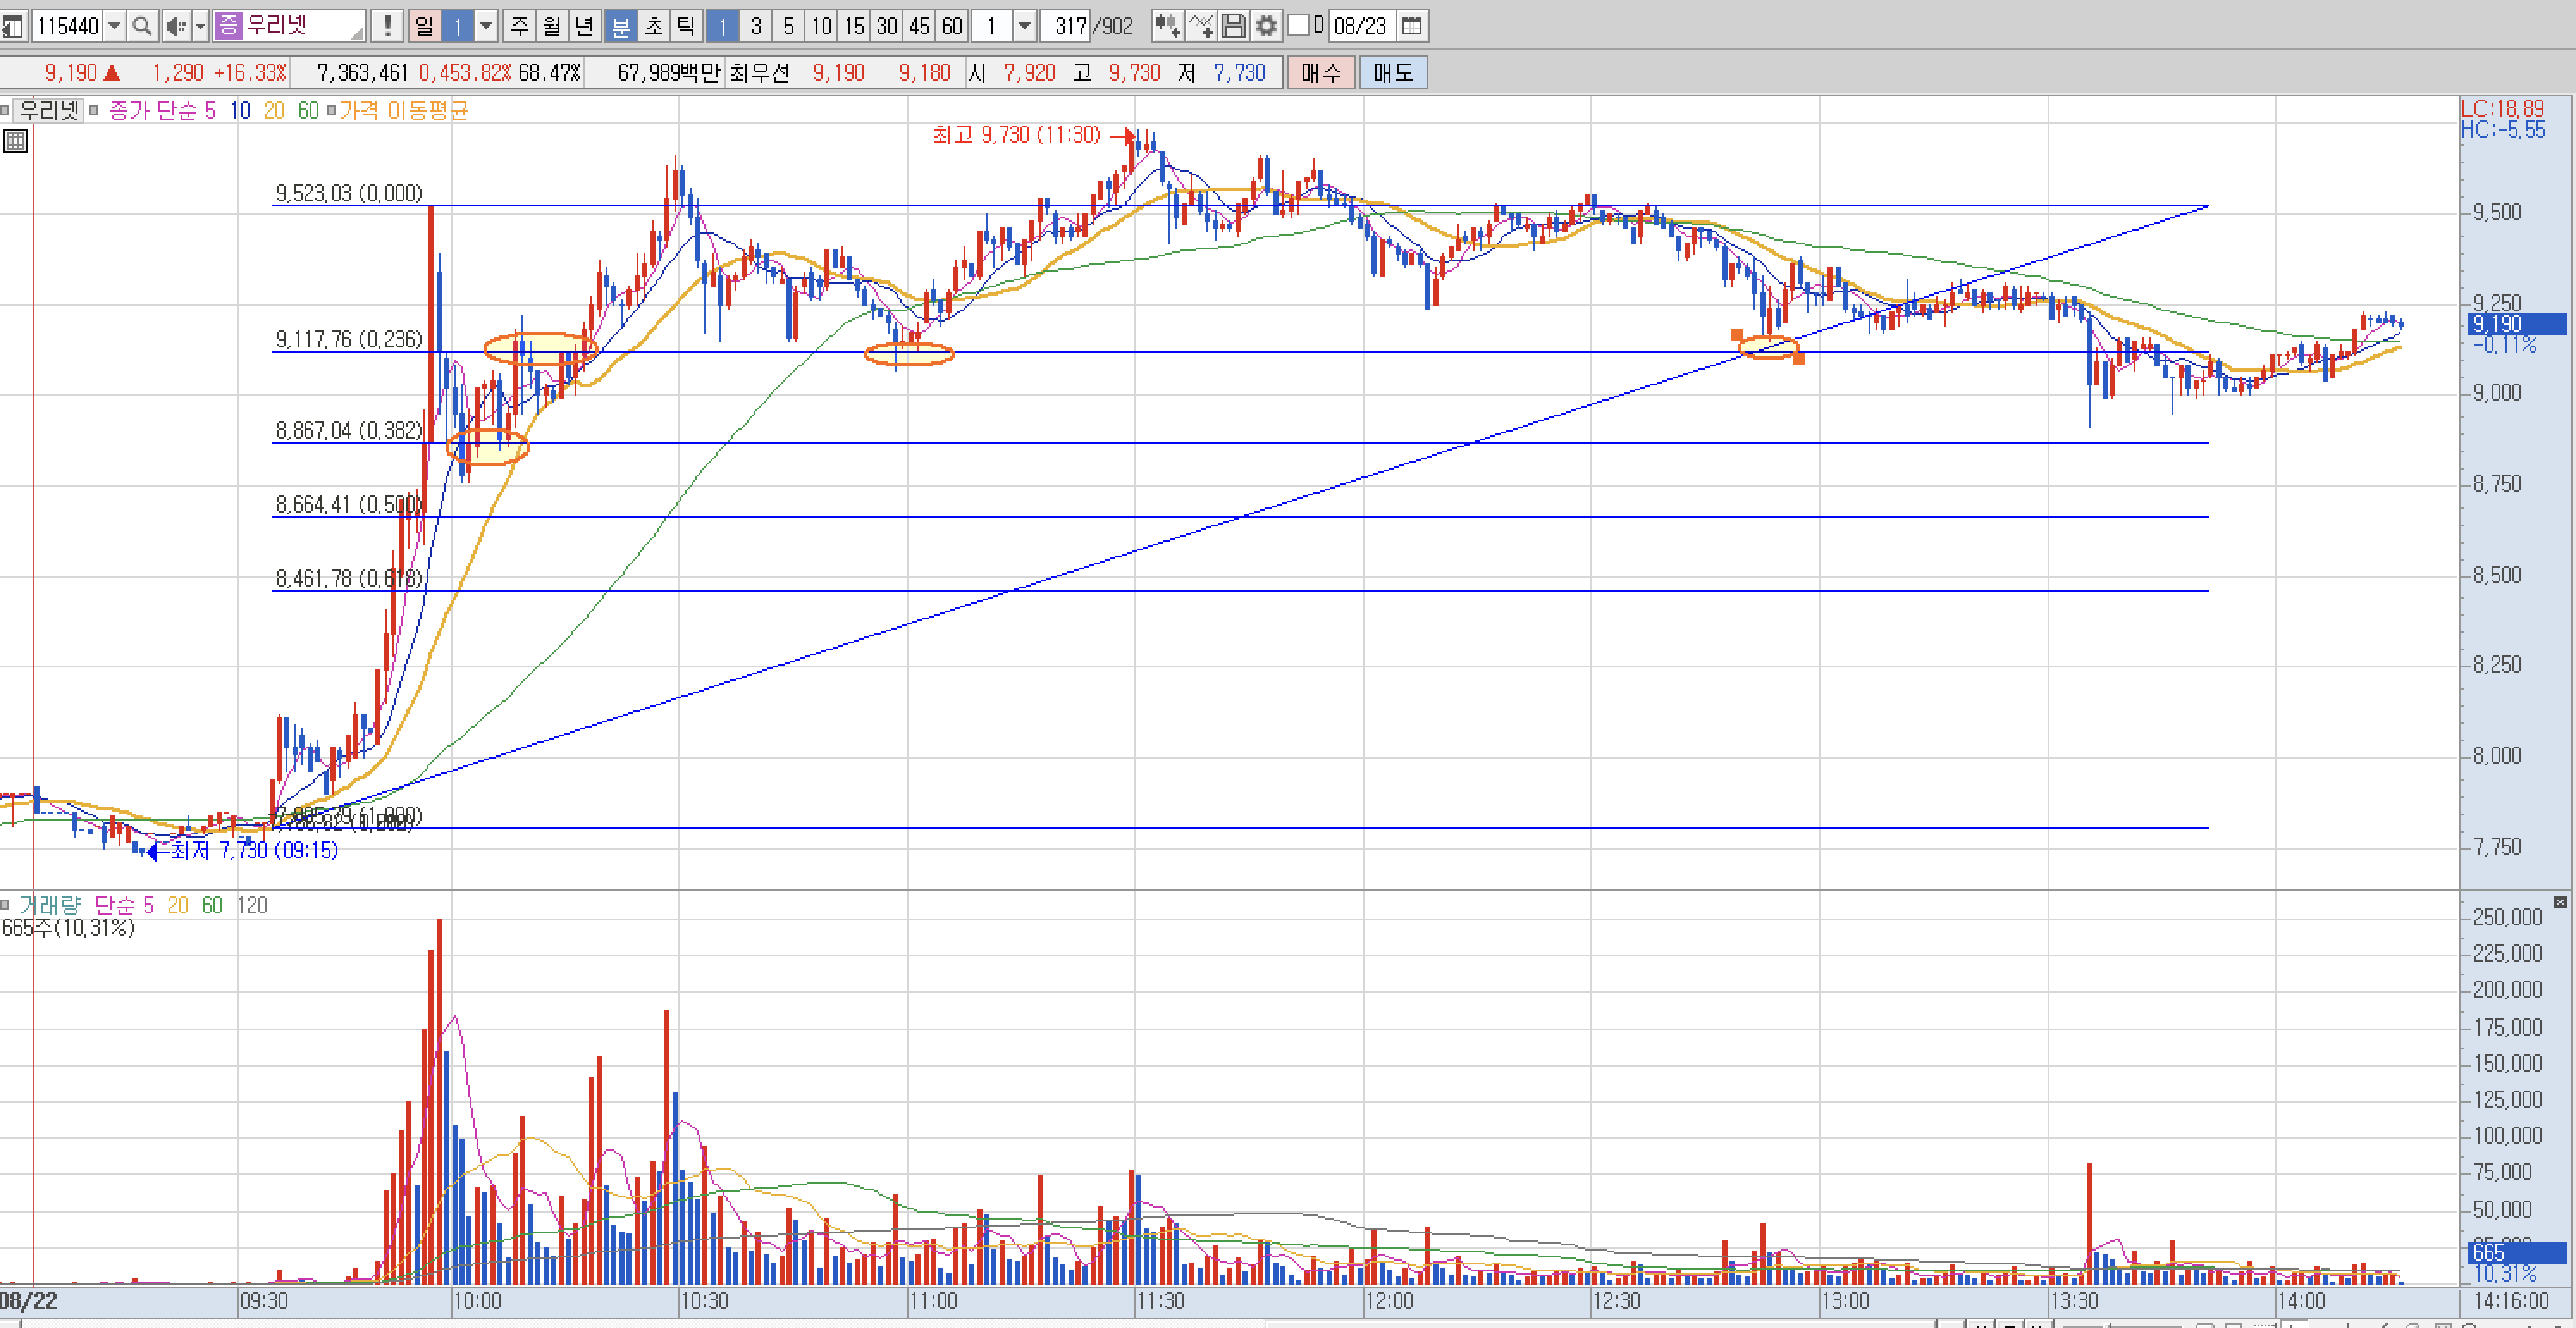Screen dimensions: 2576x1328
Task: Open the dropdown beside the 일 period button
Action: [x=486, y=26]
